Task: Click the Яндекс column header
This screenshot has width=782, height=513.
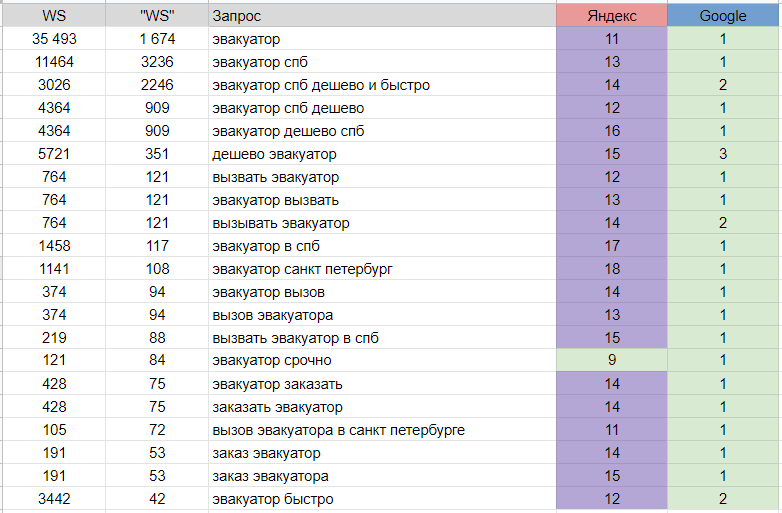Action: point(612,16)
